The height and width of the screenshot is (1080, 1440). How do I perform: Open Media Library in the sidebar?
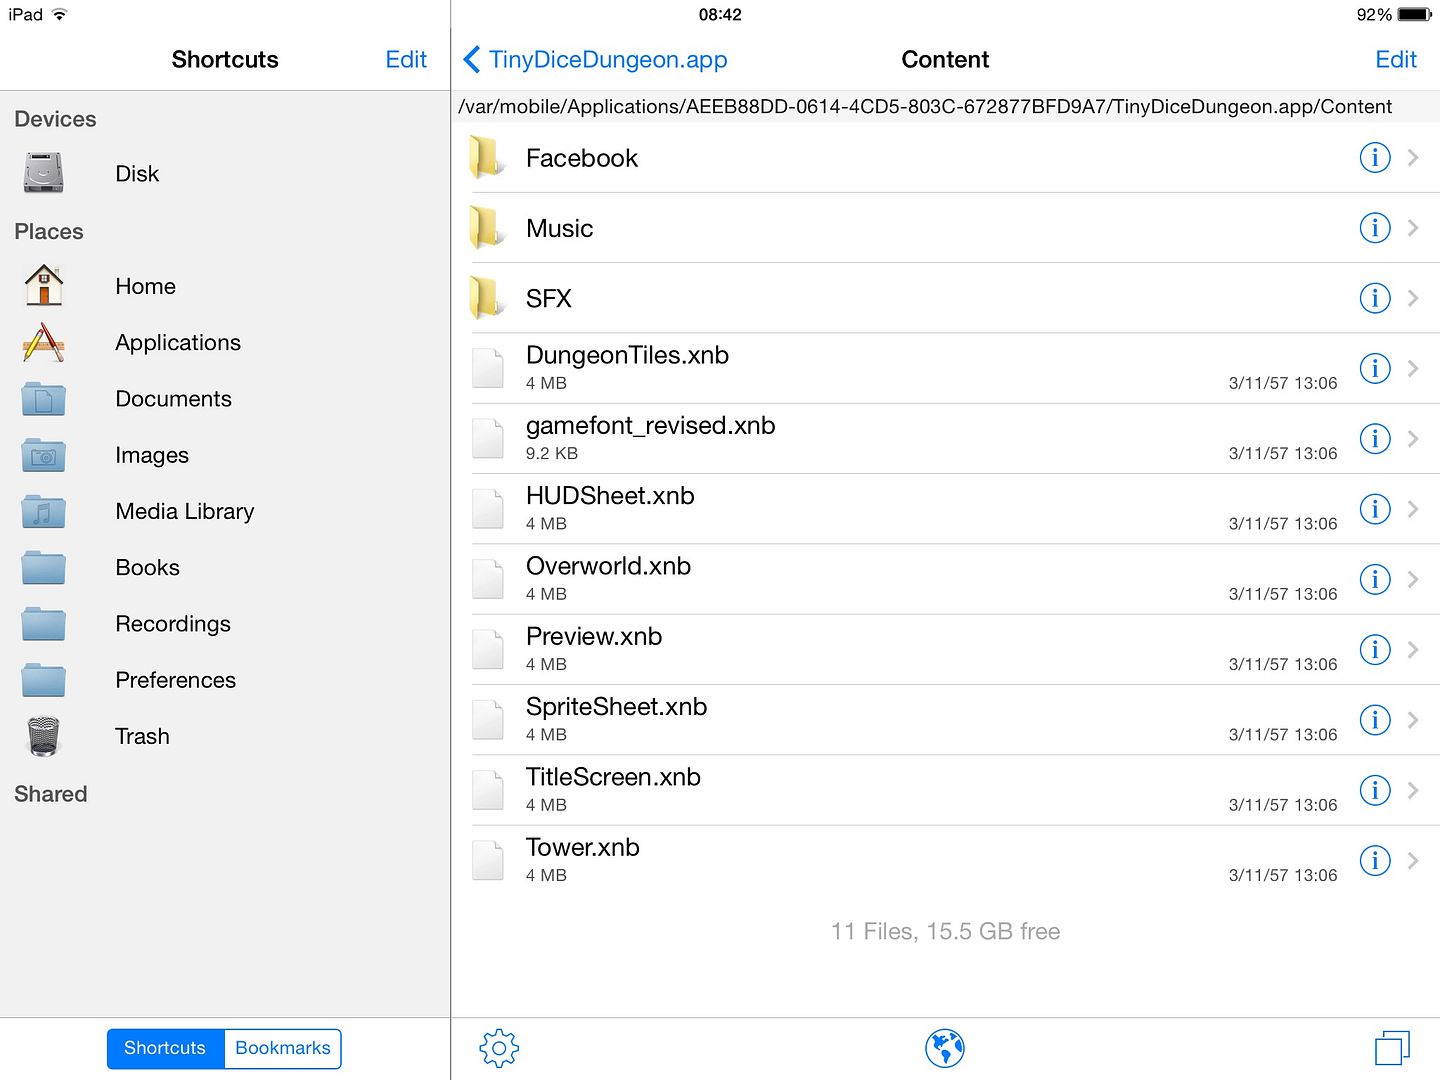click(184, 512)
